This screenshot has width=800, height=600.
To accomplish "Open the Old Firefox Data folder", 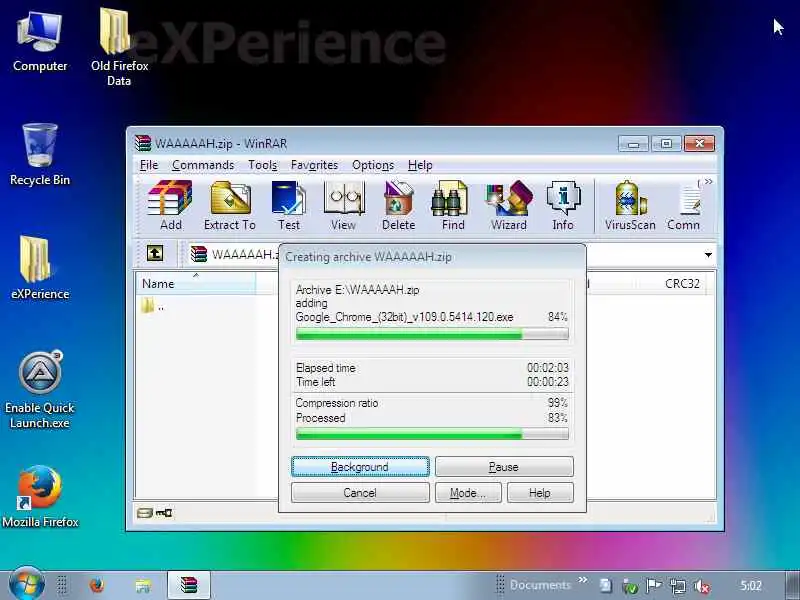I will point(119,46).
